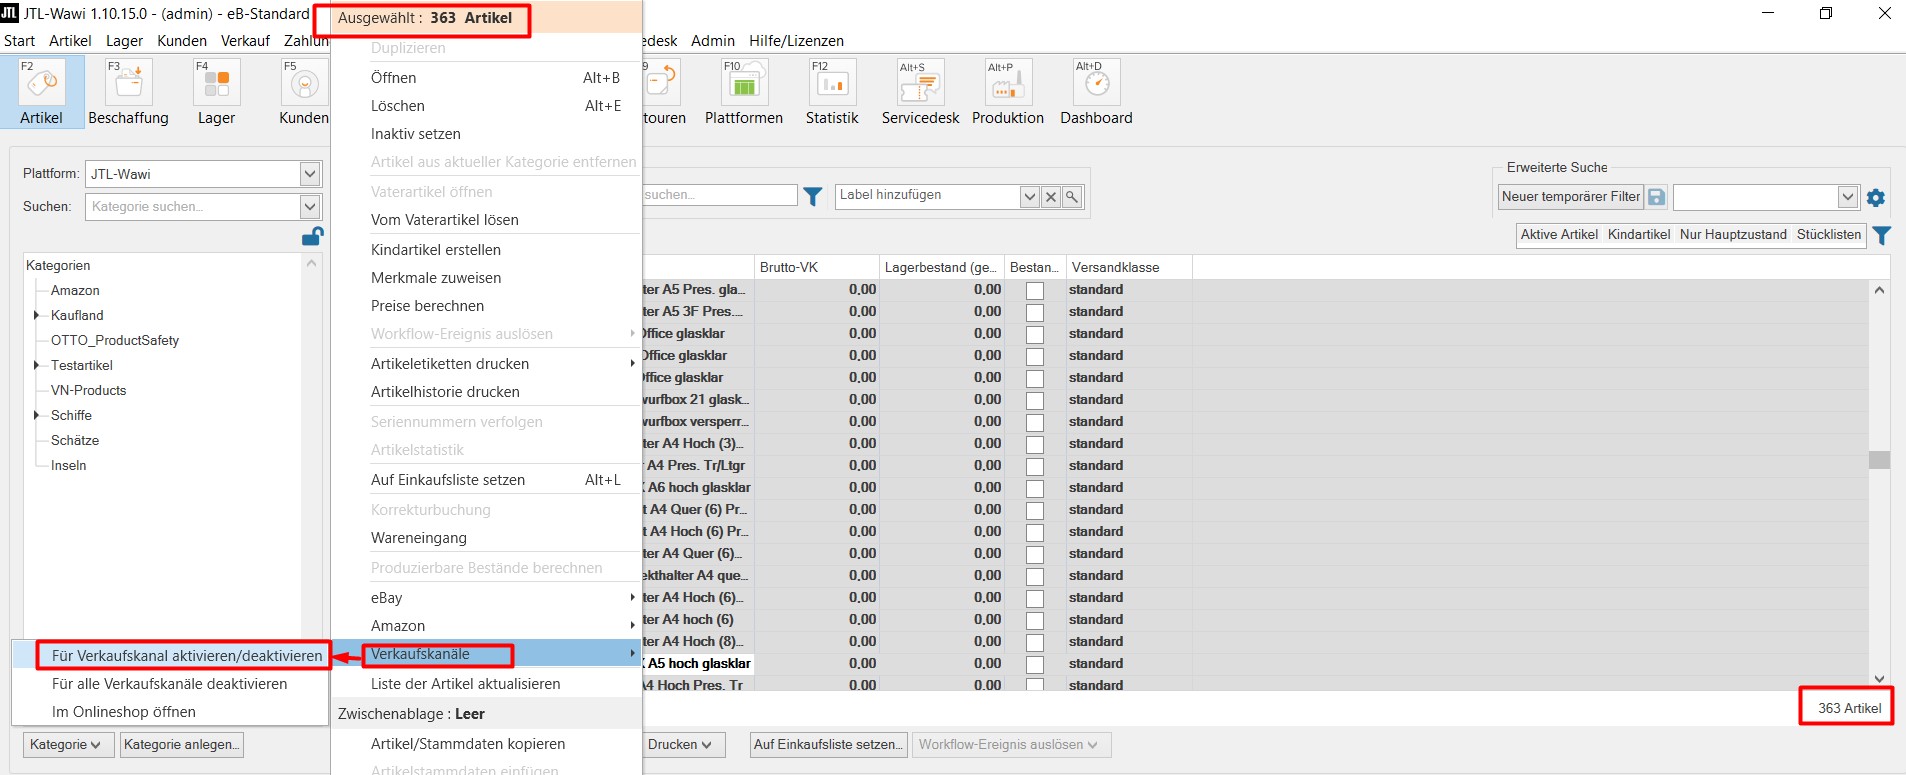Image resolution: width=1906 pixels, height=775 pixels.
Task: Open the extended search filter dropdown
Action: pyautogui.click(x=1848, y=197)
